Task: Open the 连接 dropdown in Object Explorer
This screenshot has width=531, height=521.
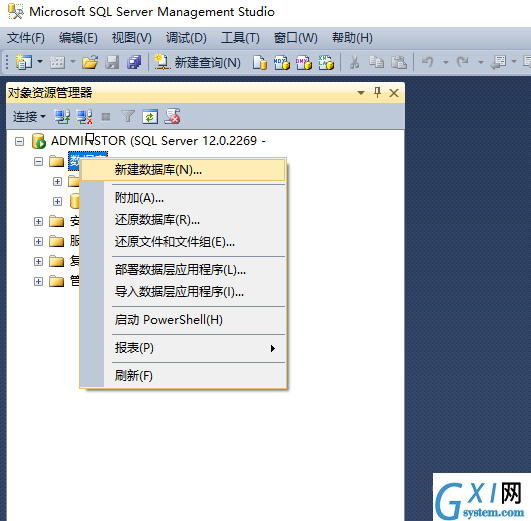Action: [x=29, y=117]
